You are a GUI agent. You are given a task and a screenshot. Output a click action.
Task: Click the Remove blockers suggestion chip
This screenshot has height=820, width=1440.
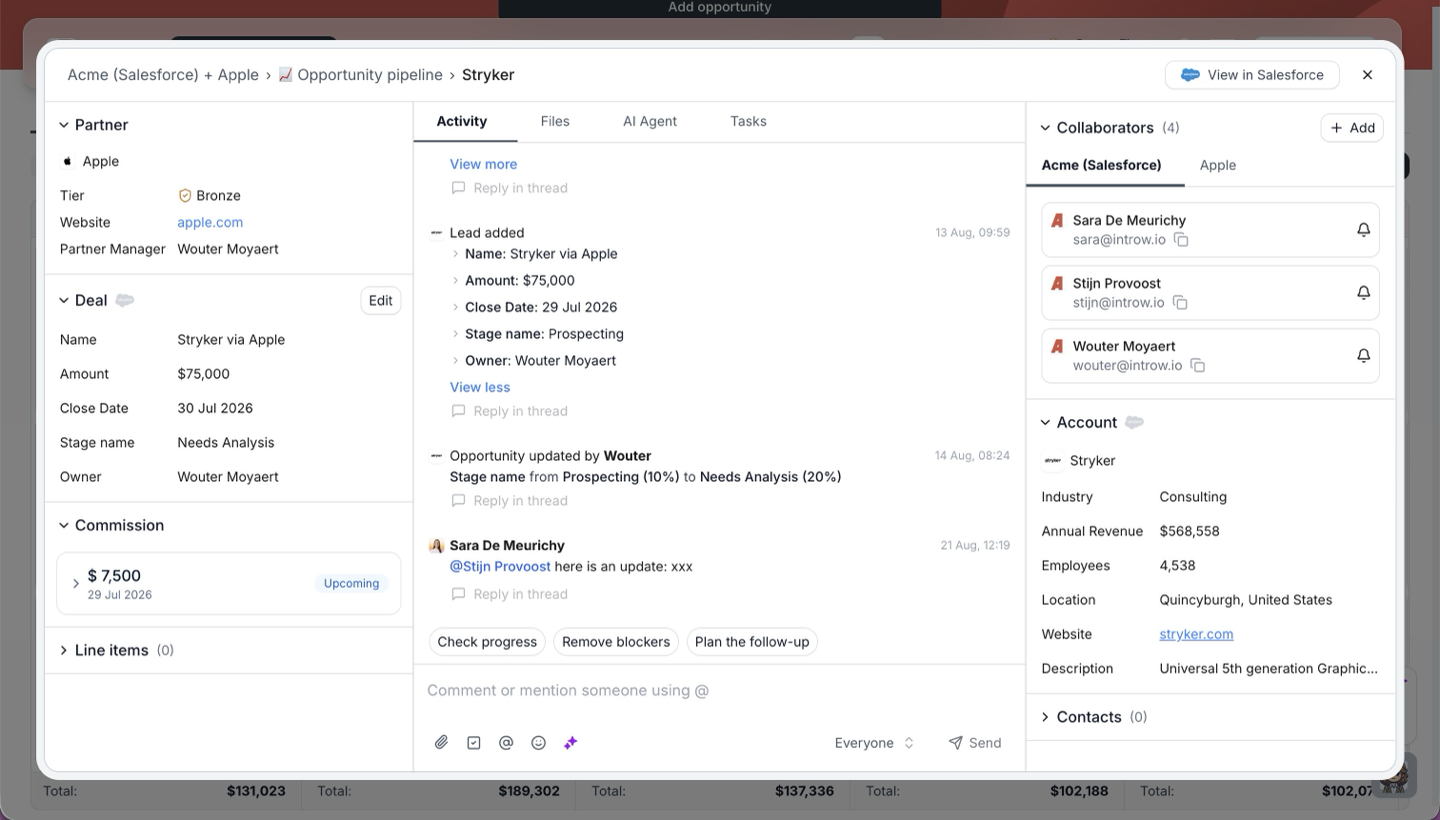(616, 642)
